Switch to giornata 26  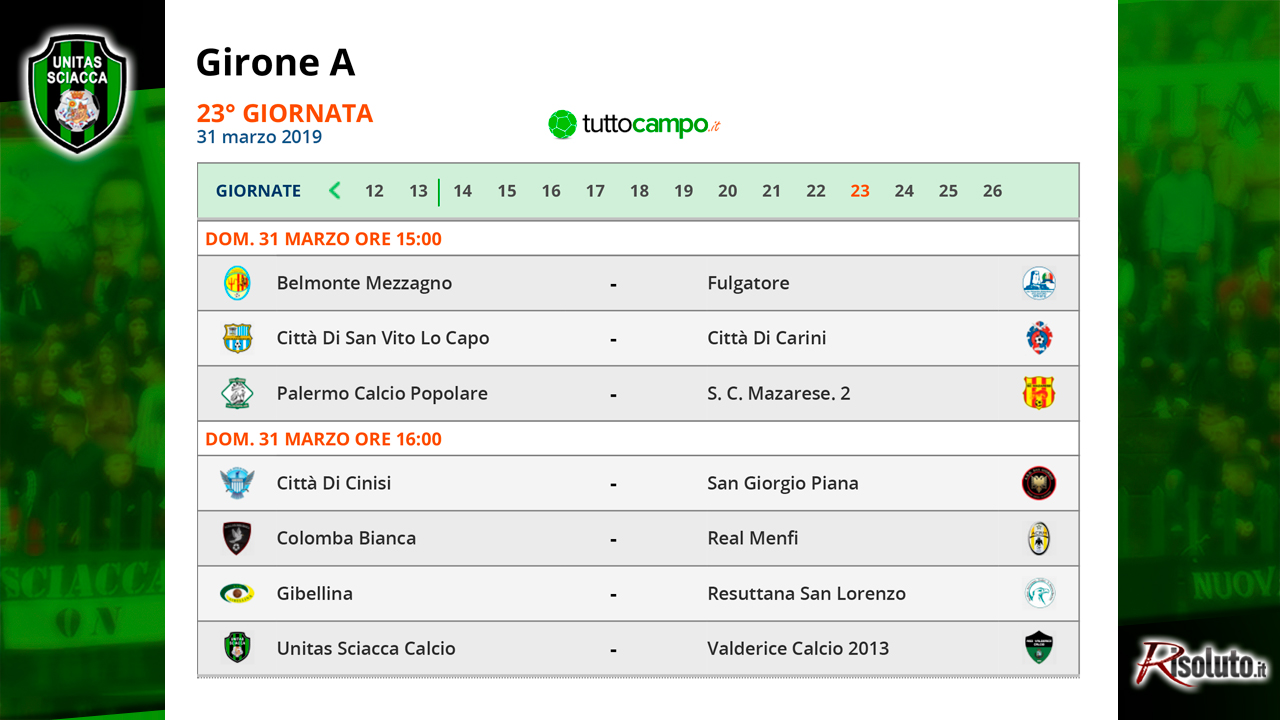(992, 191)
